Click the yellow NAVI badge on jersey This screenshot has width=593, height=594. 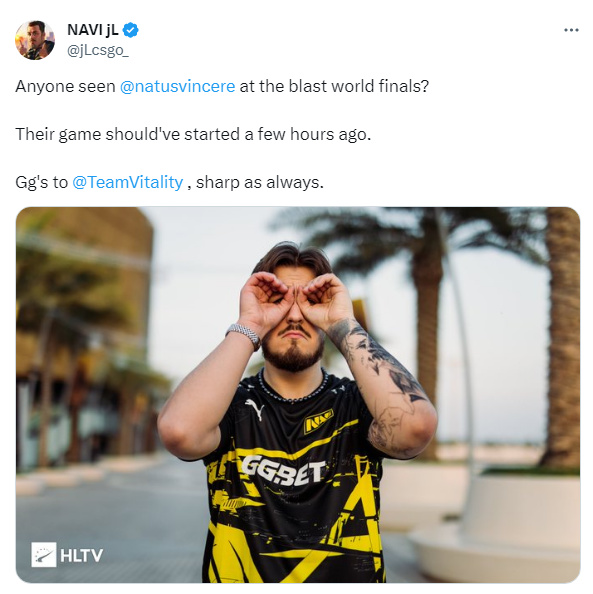(x=318, y=421)
